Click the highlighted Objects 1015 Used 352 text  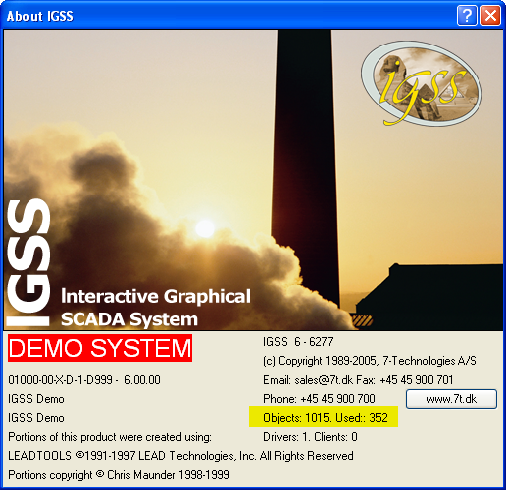pos(324,417)
